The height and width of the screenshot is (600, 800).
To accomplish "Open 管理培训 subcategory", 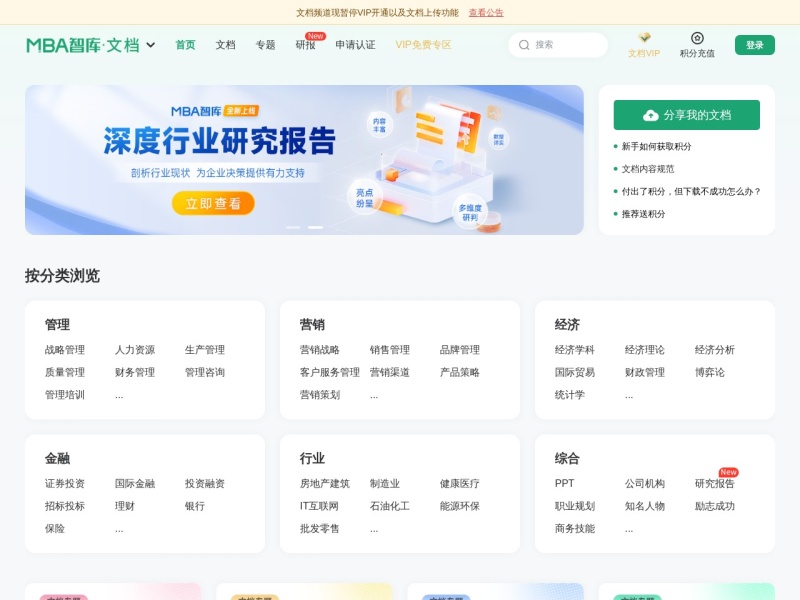I will pos(65,394).
